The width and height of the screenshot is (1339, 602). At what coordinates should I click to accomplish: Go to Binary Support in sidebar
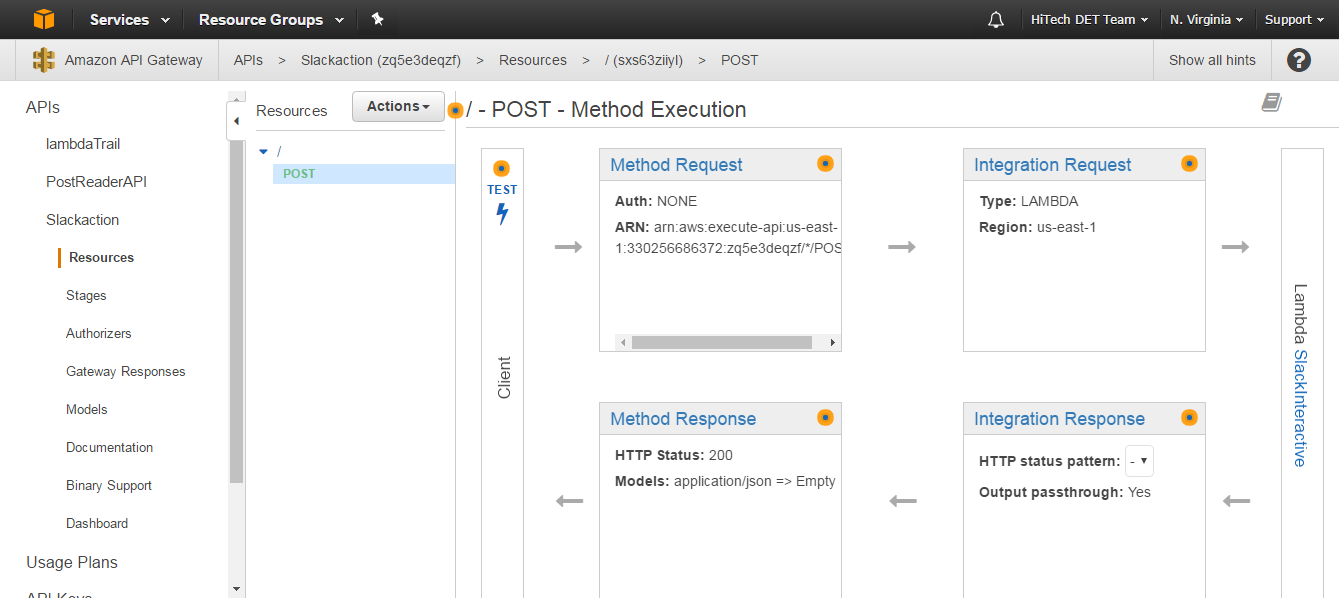point(109,486)
